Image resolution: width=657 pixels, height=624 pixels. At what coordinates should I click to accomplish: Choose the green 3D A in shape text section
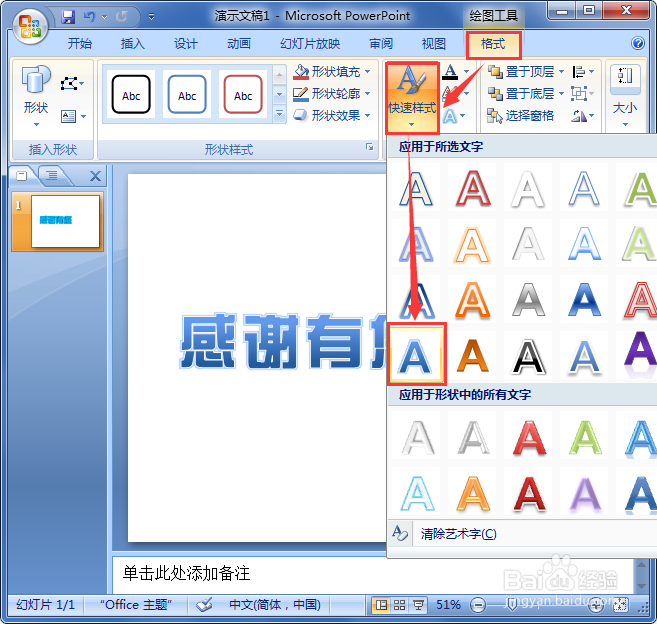pos(585,438)
